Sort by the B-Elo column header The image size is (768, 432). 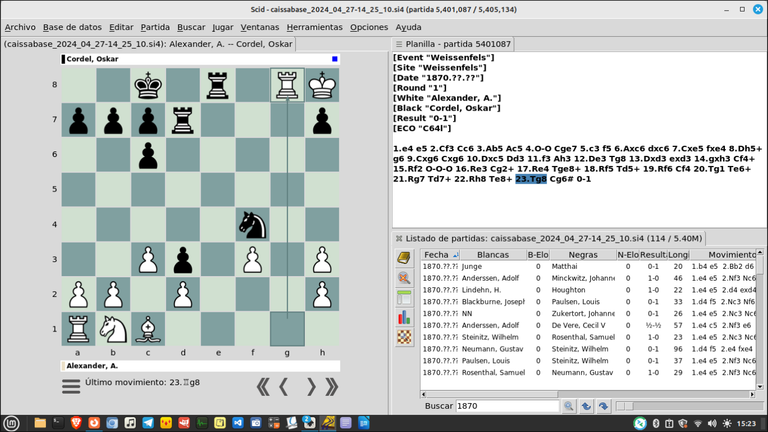pyautogui.click(x=538, y=255)
